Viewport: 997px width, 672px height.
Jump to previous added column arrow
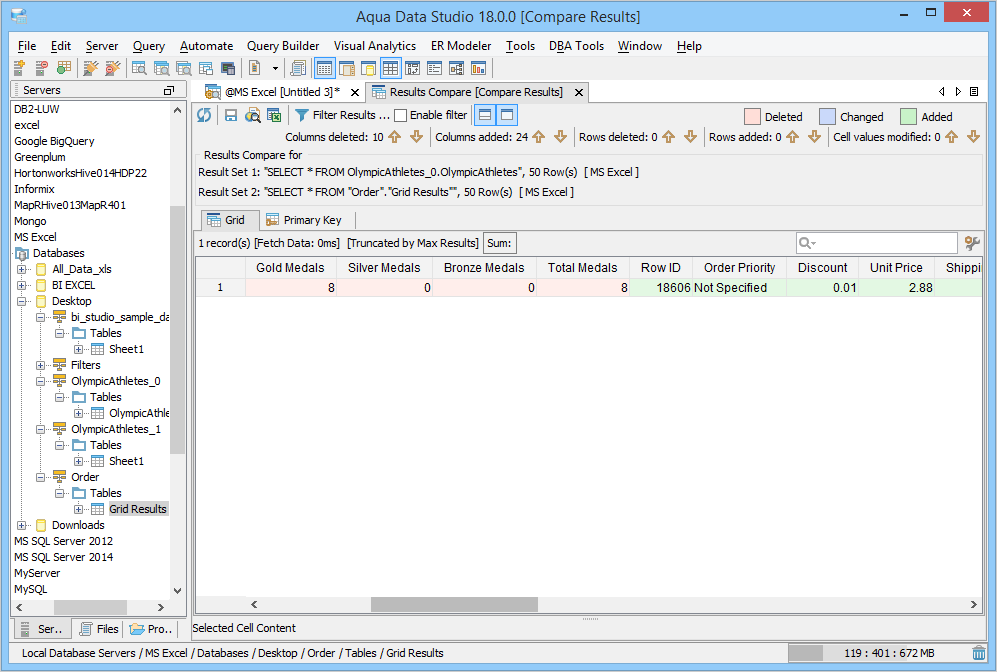pos(539,137)
